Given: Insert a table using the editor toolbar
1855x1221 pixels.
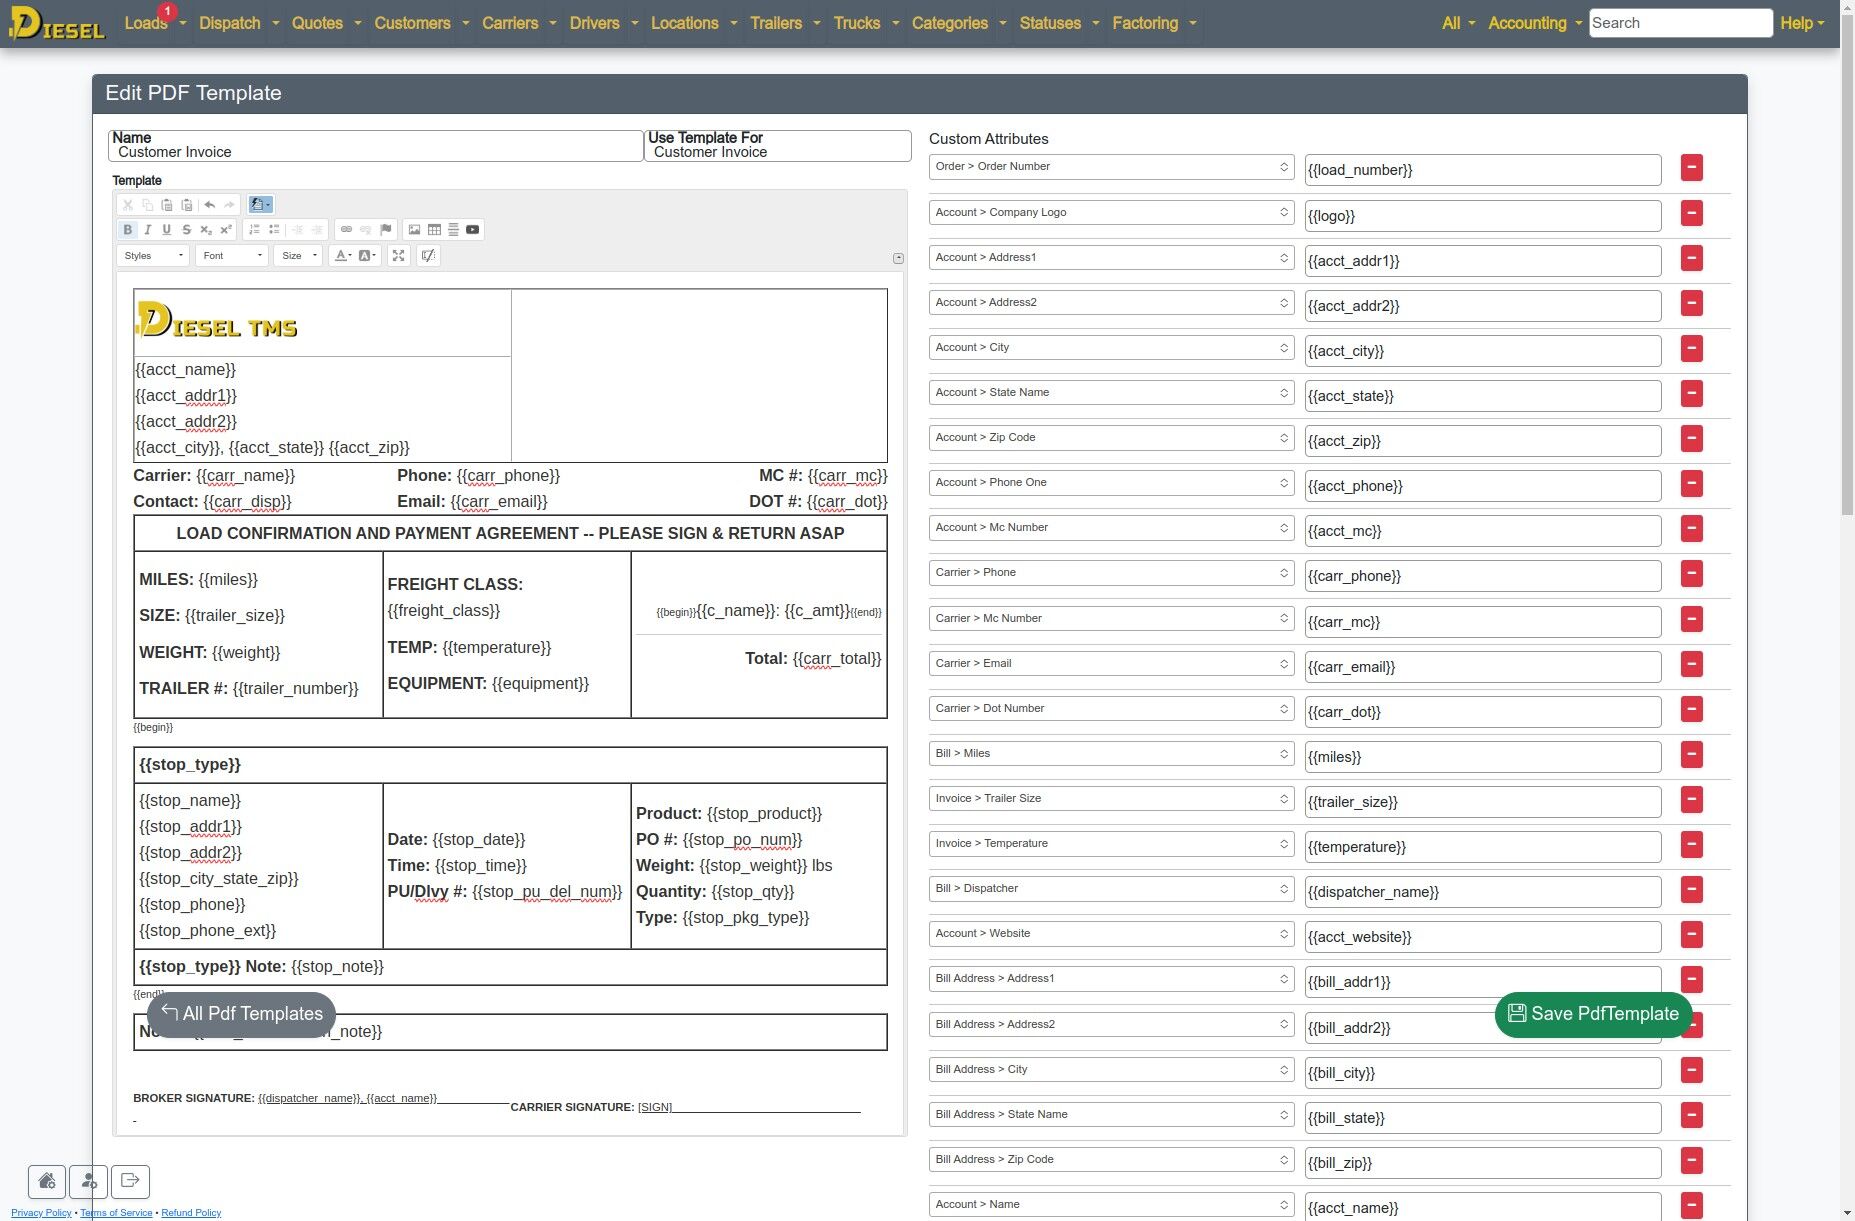Looking at the screenshot, I should (434, 230).
